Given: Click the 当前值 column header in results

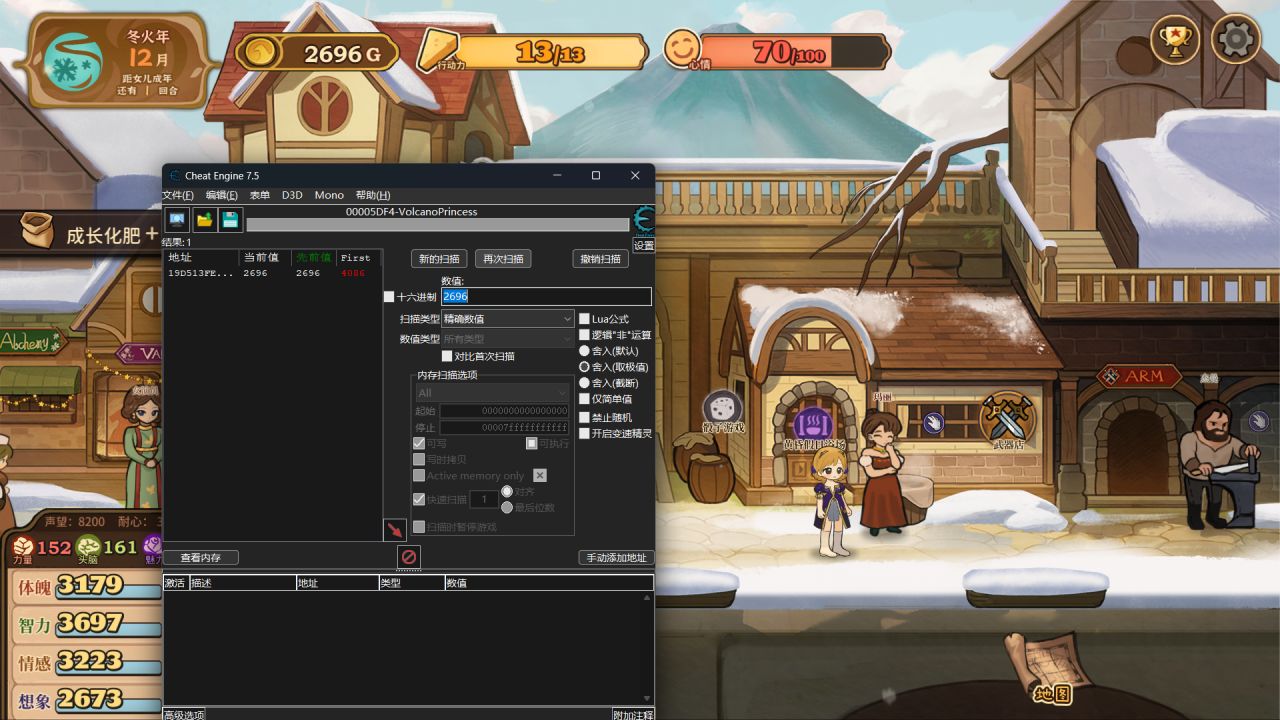Looking at the screenshot, I should coord(265,257).
